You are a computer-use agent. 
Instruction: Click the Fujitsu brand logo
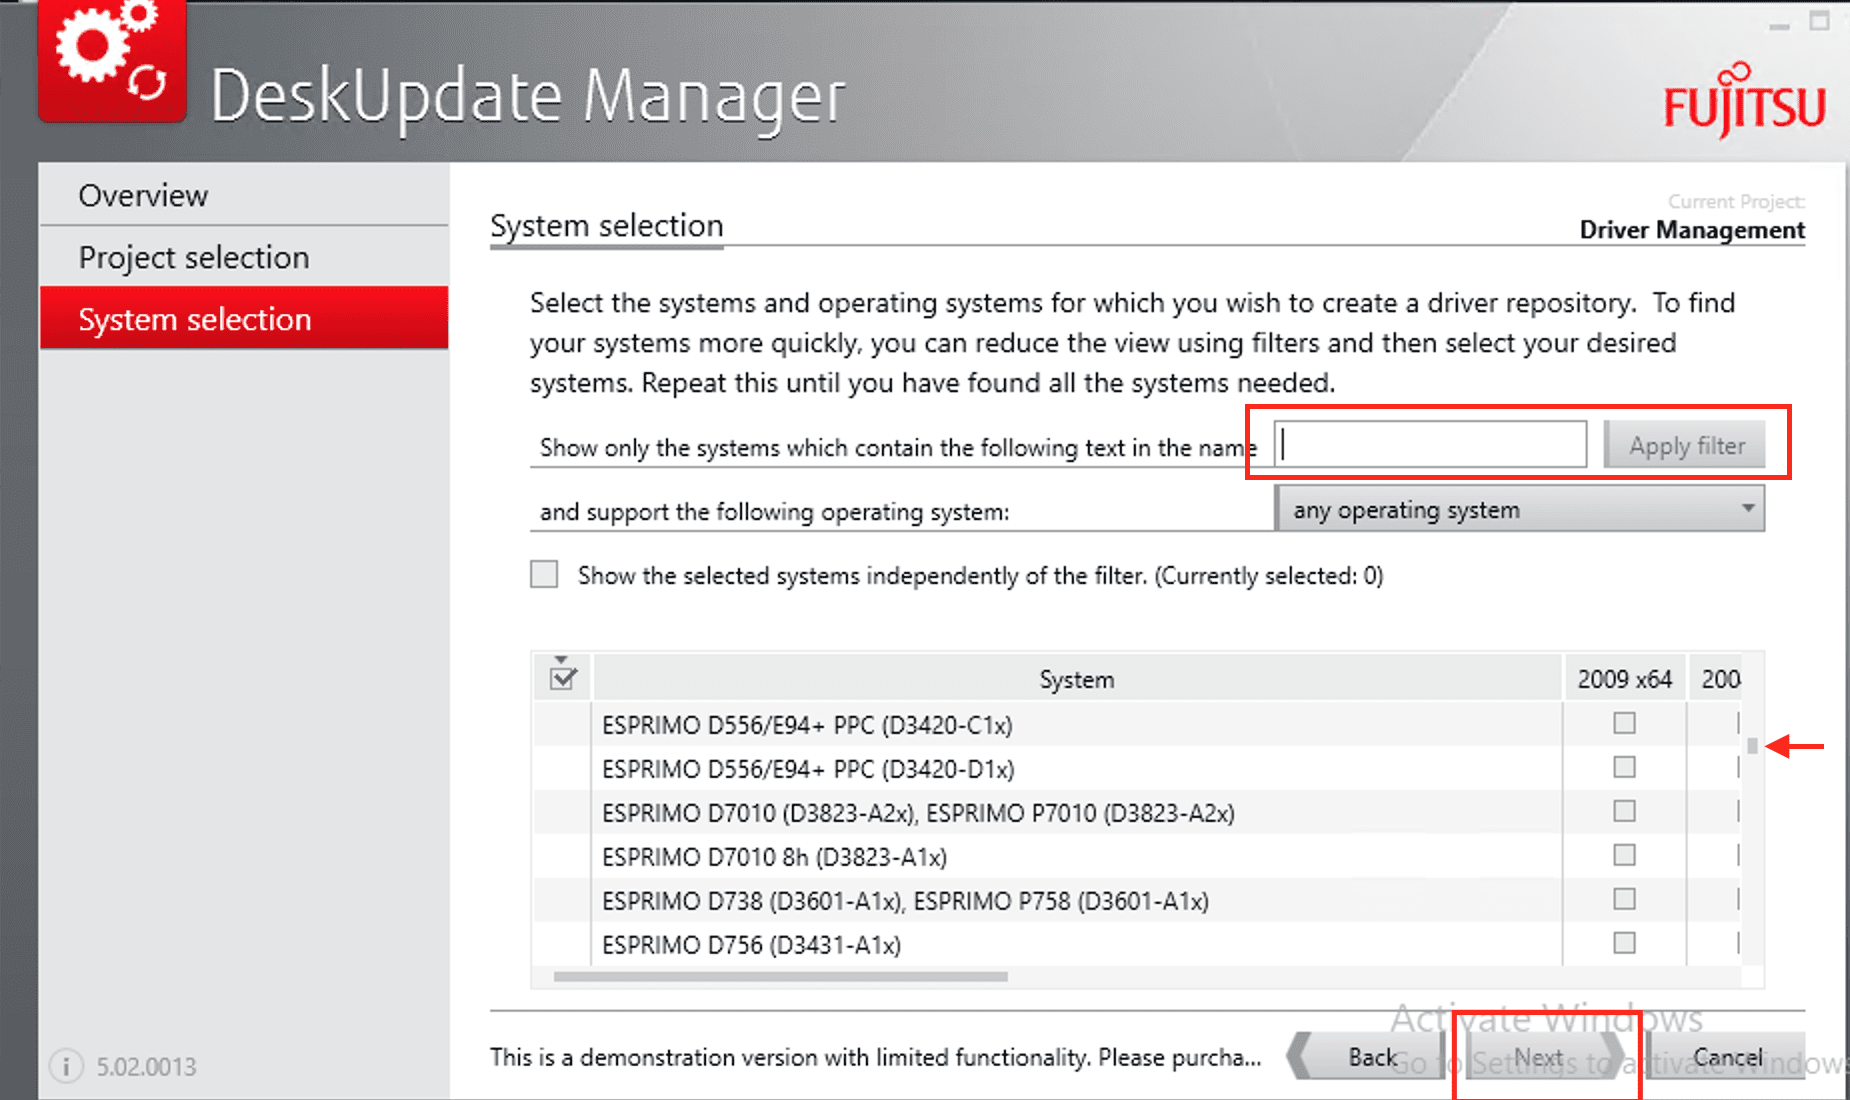coord(1744,103)
